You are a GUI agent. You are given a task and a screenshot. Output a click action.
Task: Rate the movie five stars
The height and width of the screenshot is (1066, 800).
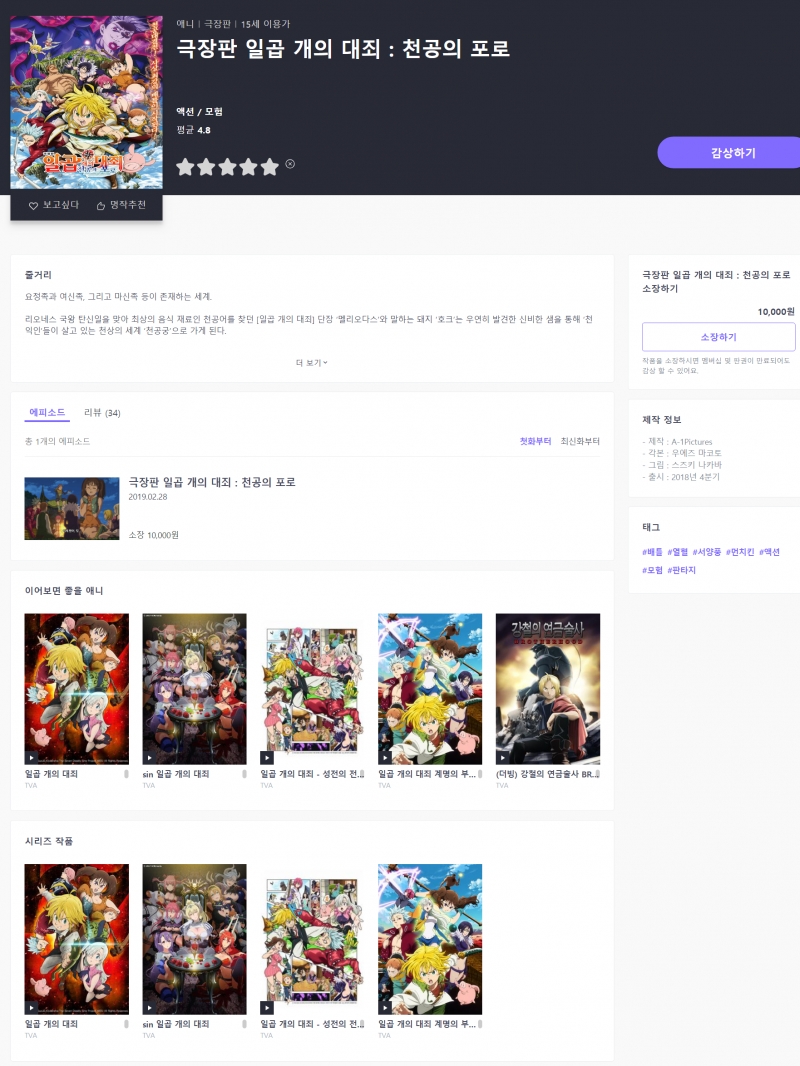pyautogui.click(x=270, y=167)
